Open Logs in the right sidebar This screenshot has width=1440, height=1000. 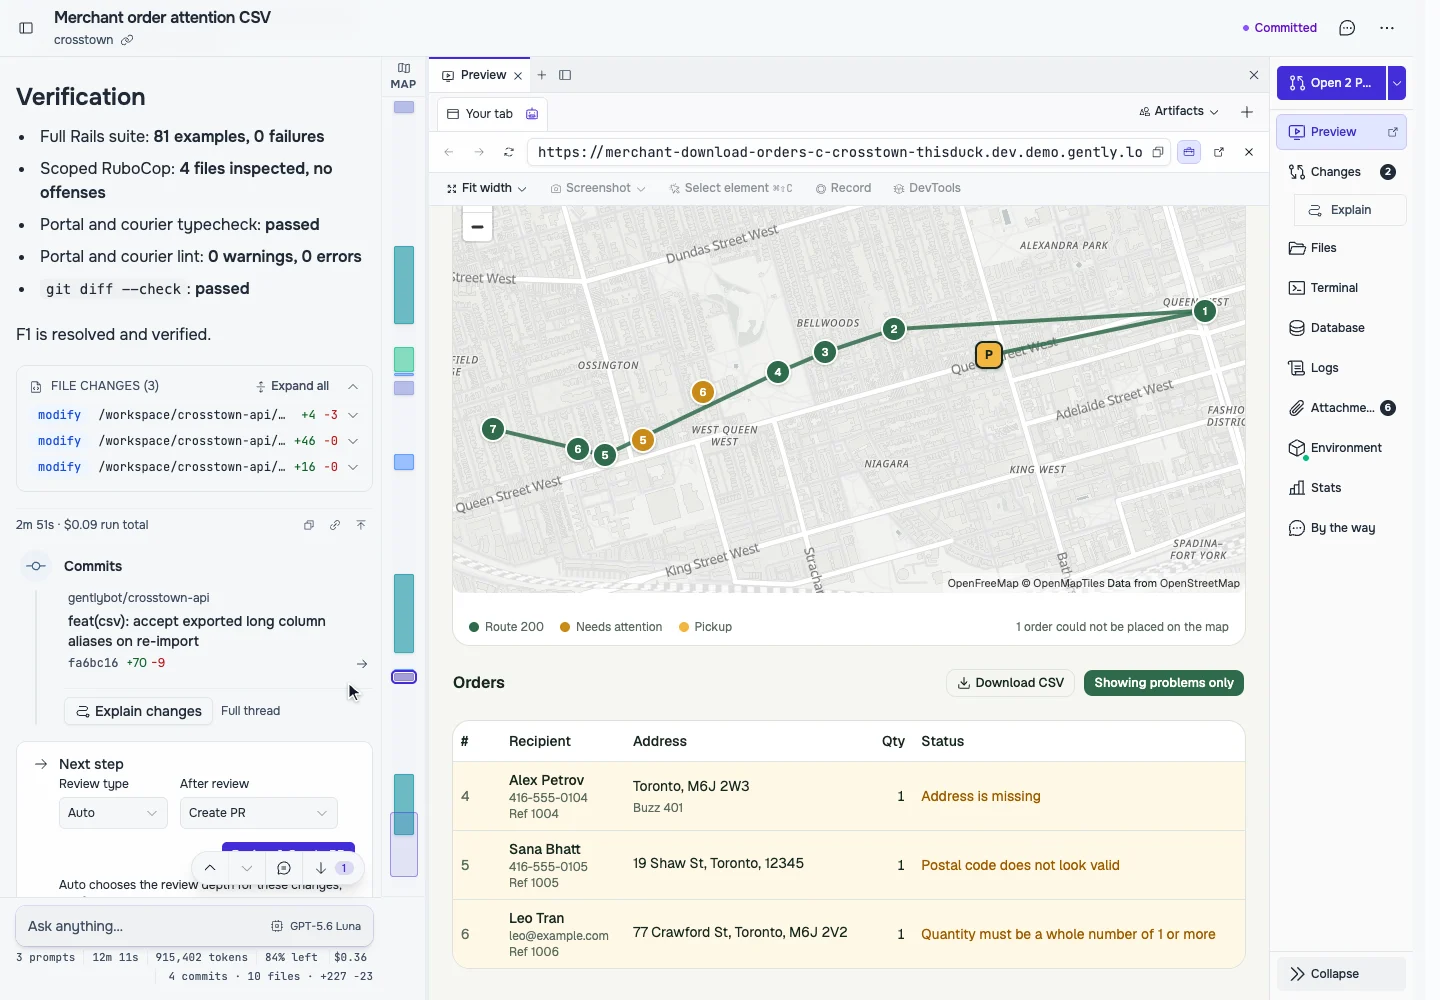tap(1341, 368)
